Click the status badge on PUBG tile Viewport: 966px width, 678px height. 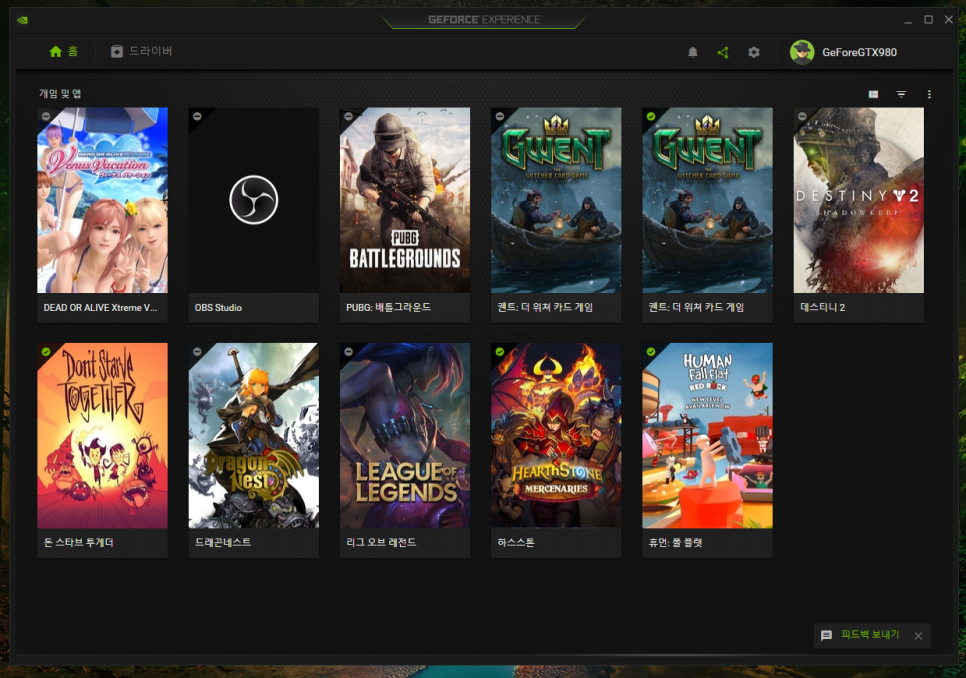(x=349, y=116)
